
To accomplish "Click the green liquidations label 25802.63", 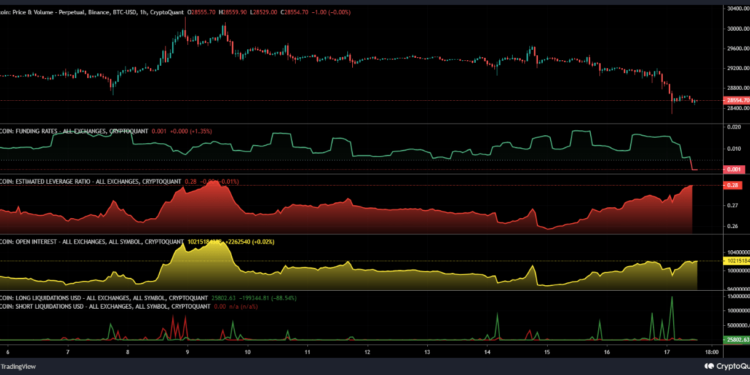I will tap(737, 340).
